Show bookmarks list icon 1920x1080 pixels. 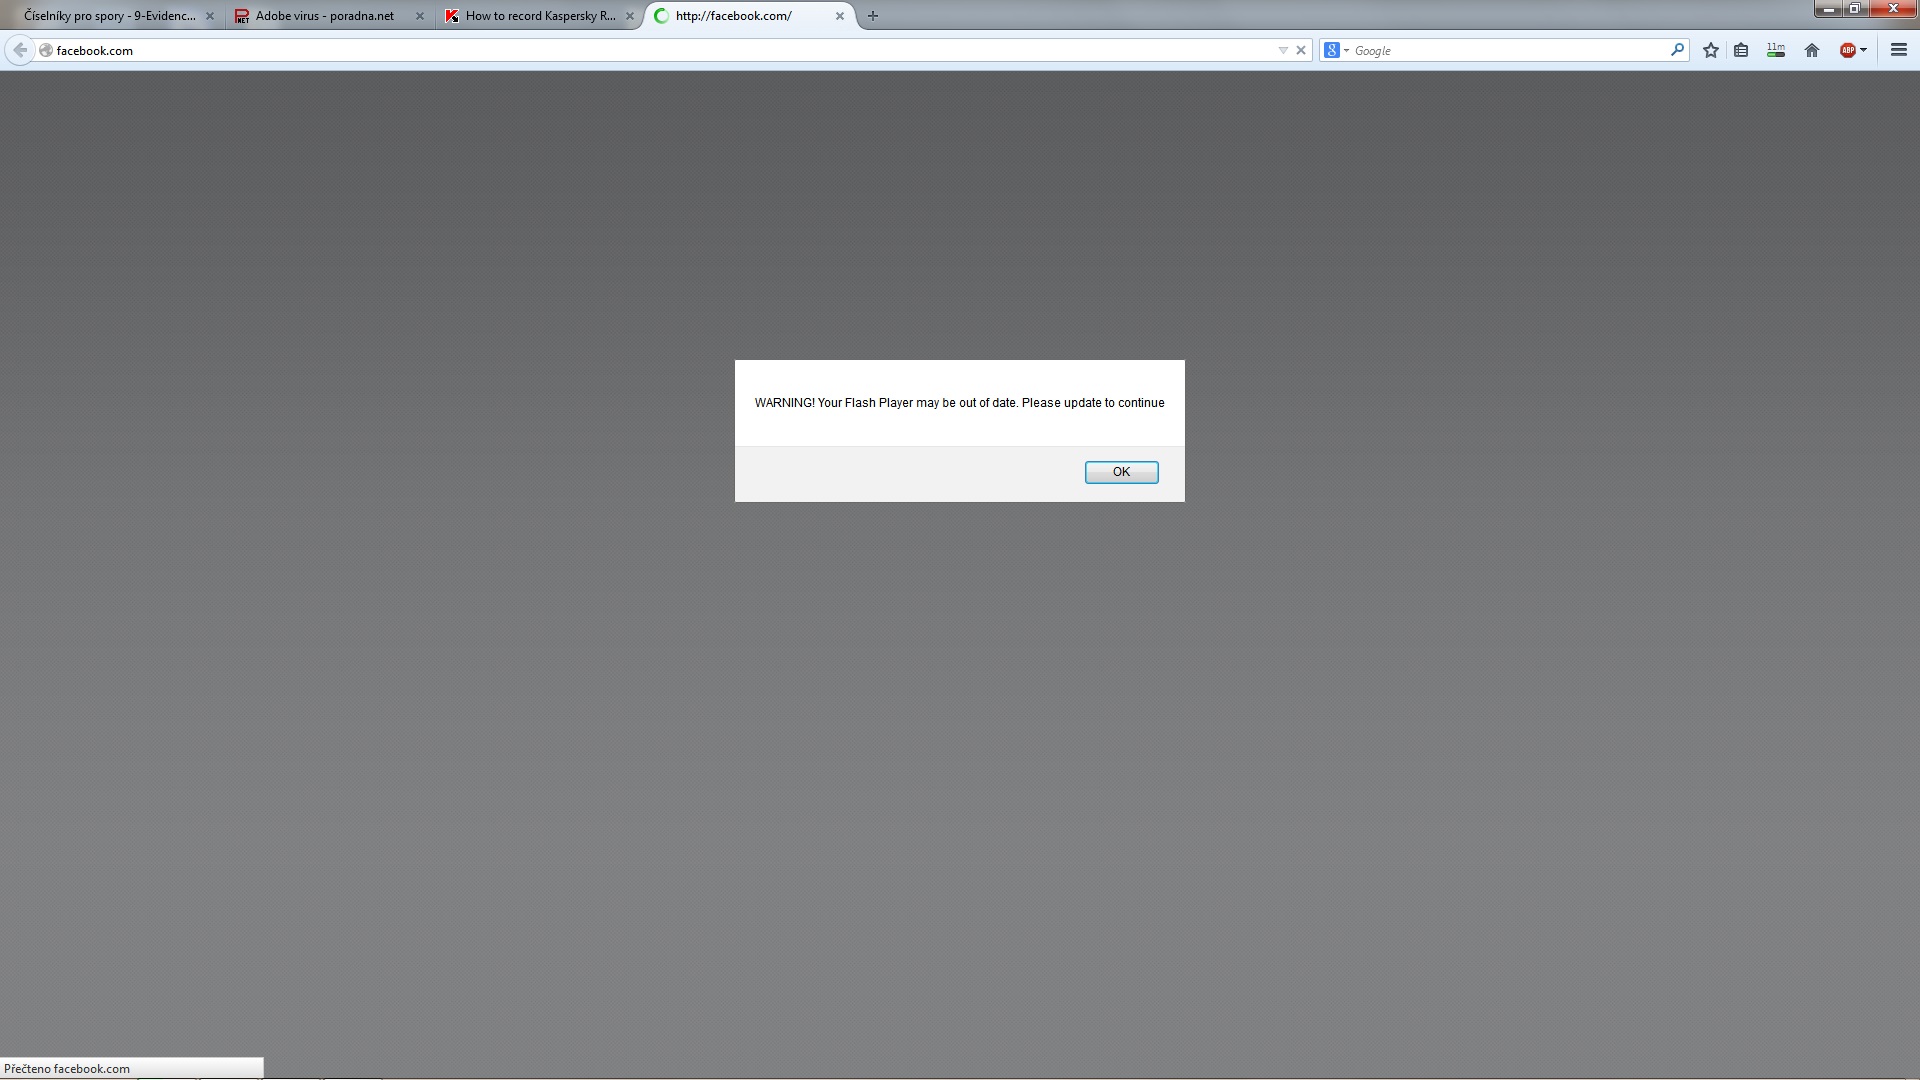point(1741,50)
